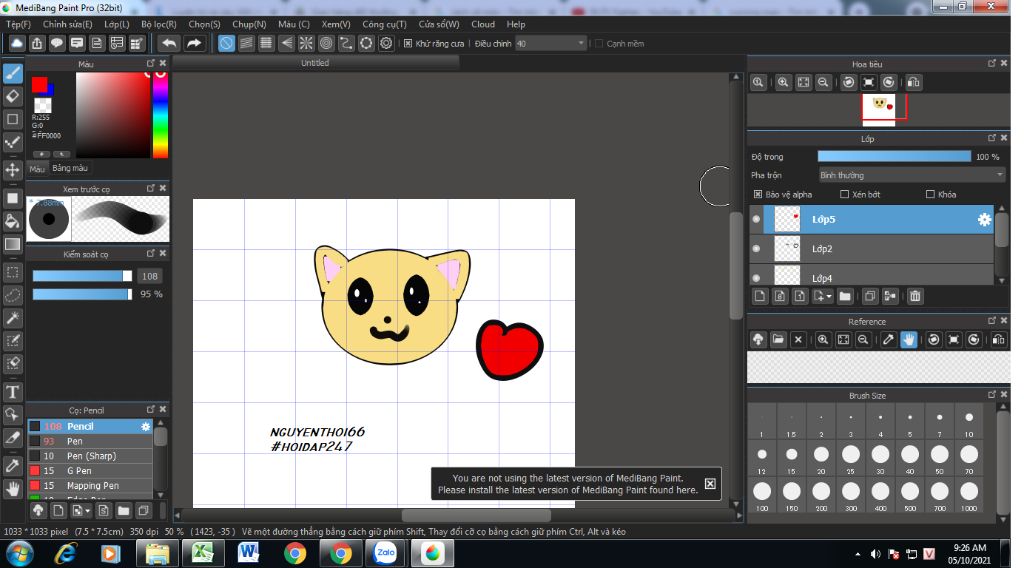
Task: Click the Undo arrow
Action: 169,44
